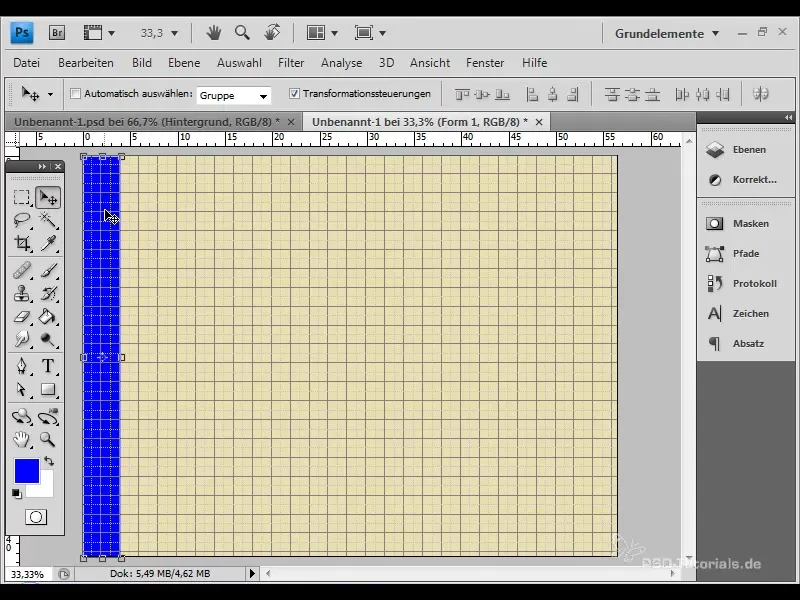Collapse the toolbox to single column

click(42, 166)
